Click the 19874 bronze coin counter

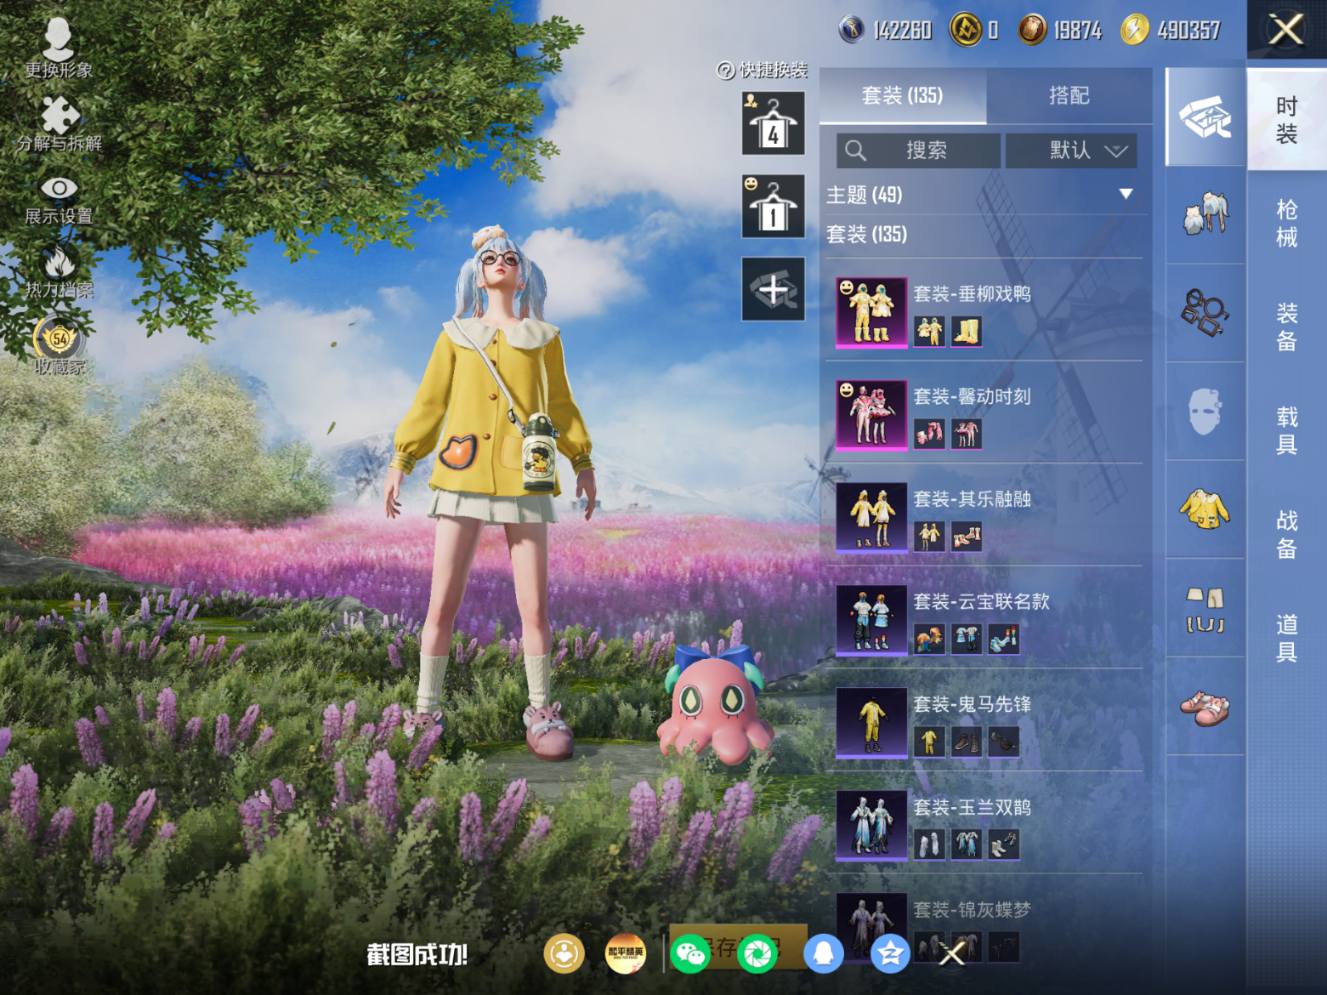pos(1060,30)
